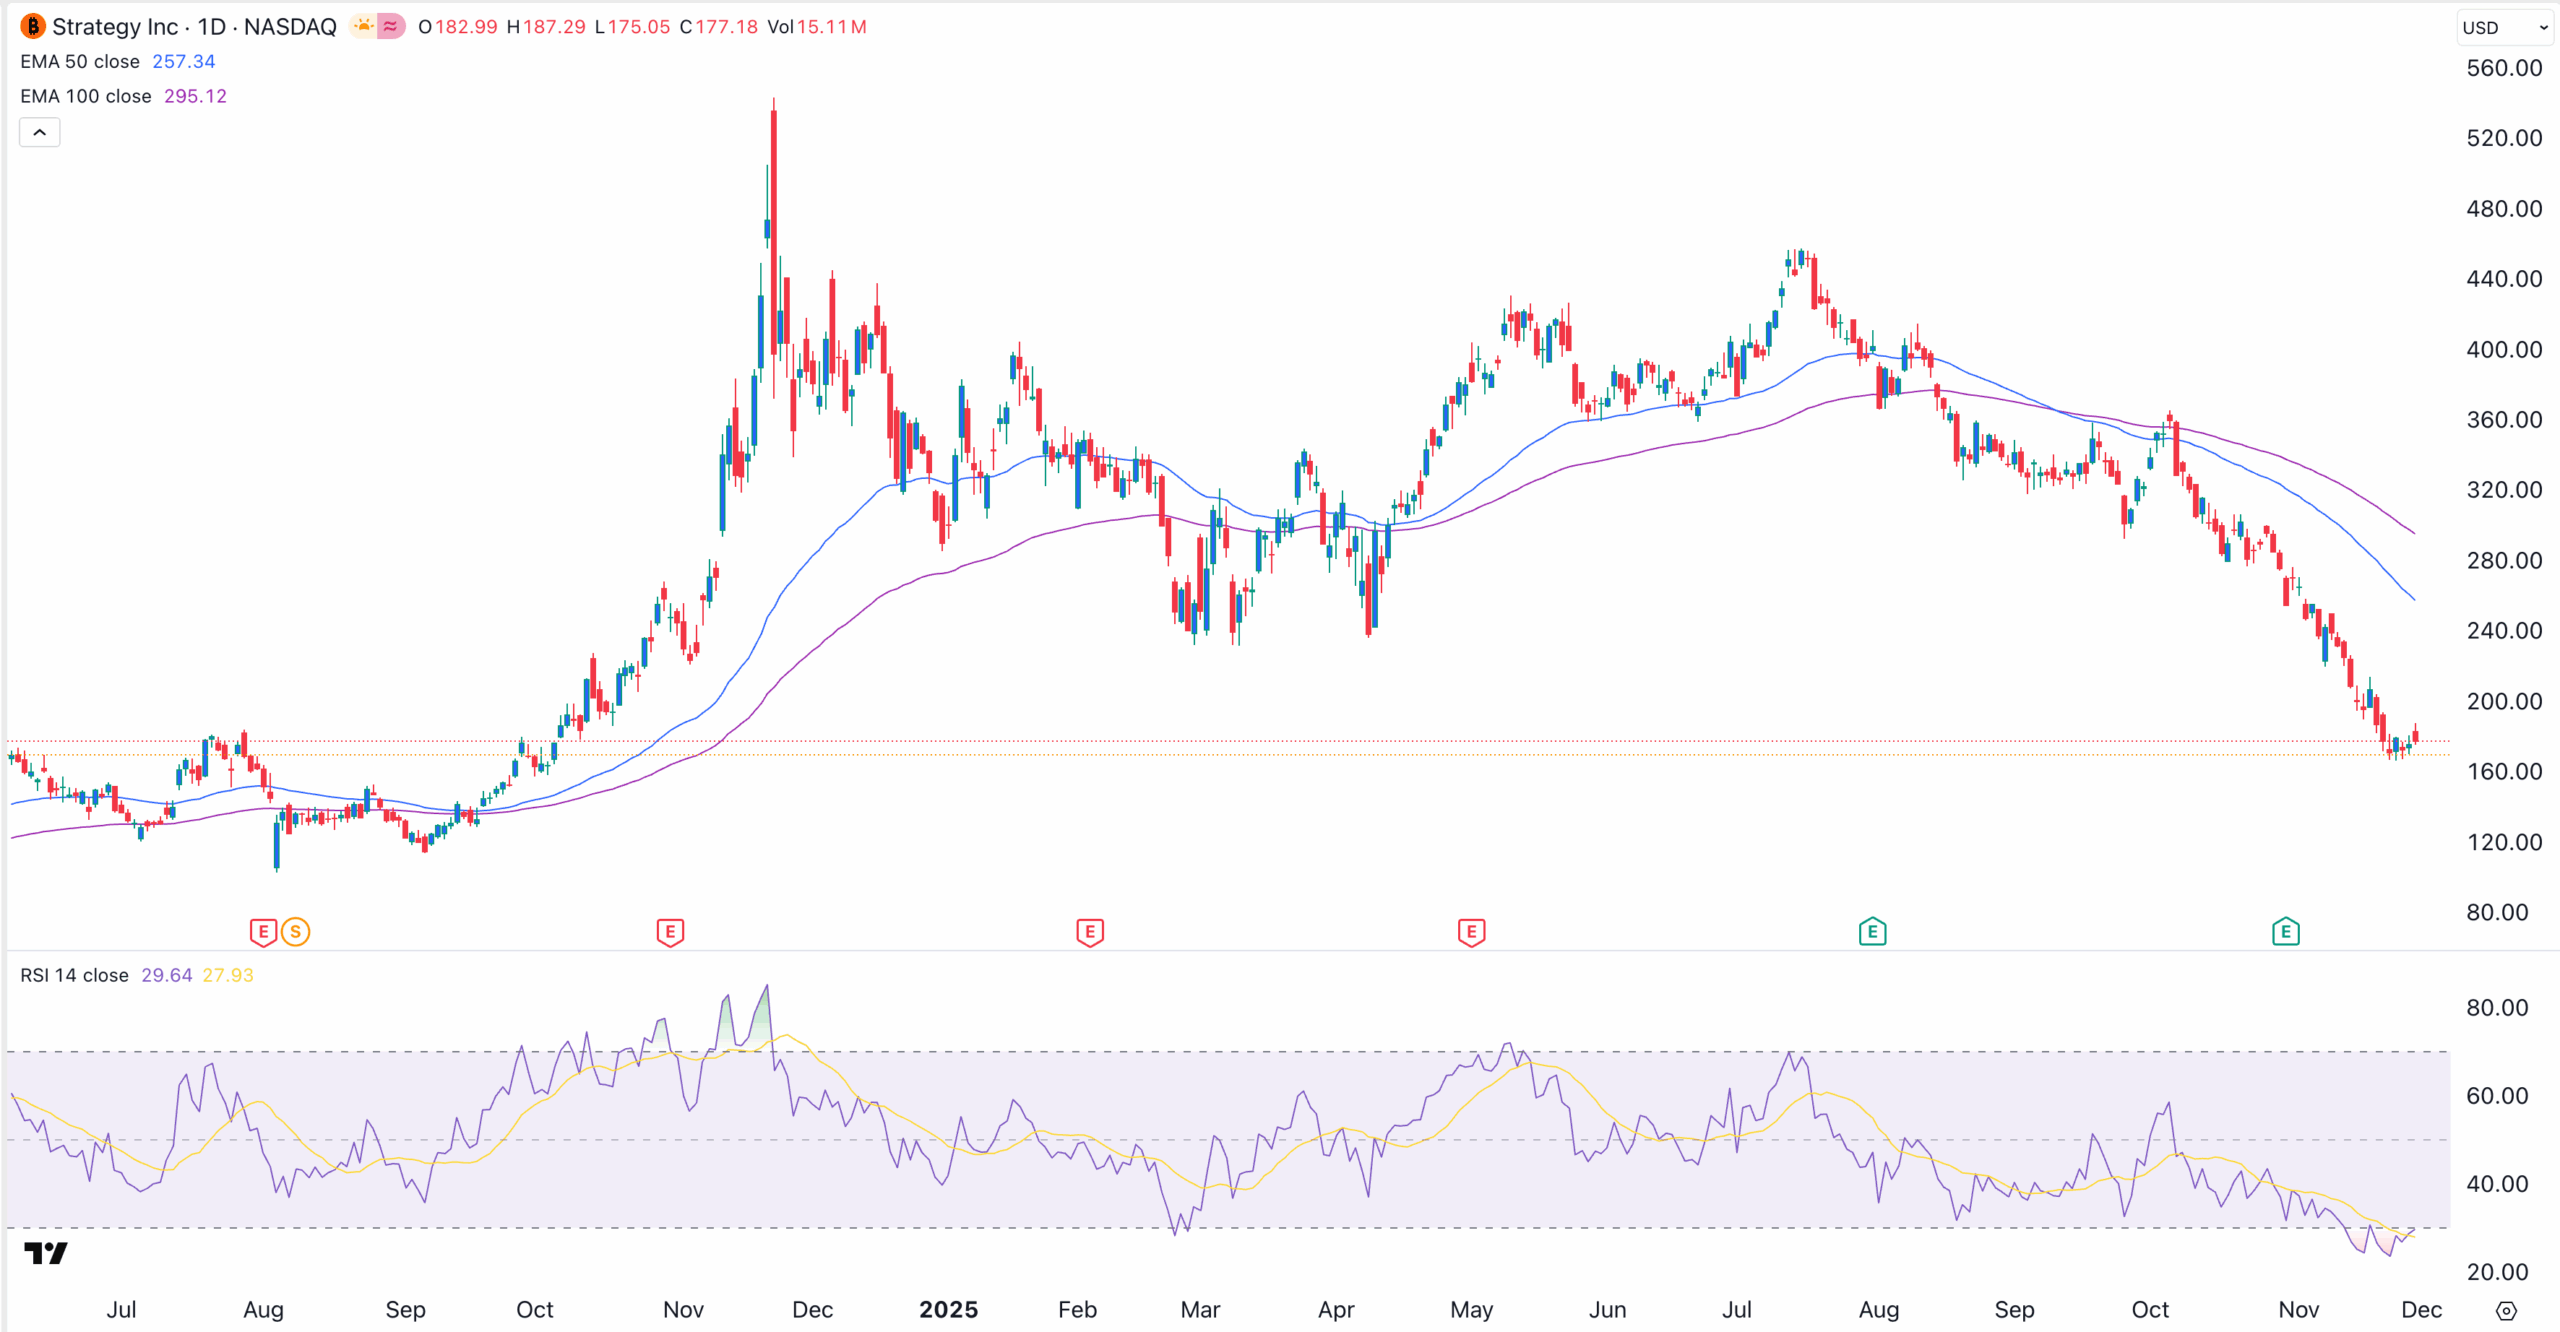Click the close price C 177.18
Screen dimensions: 2560x1332
718,27
